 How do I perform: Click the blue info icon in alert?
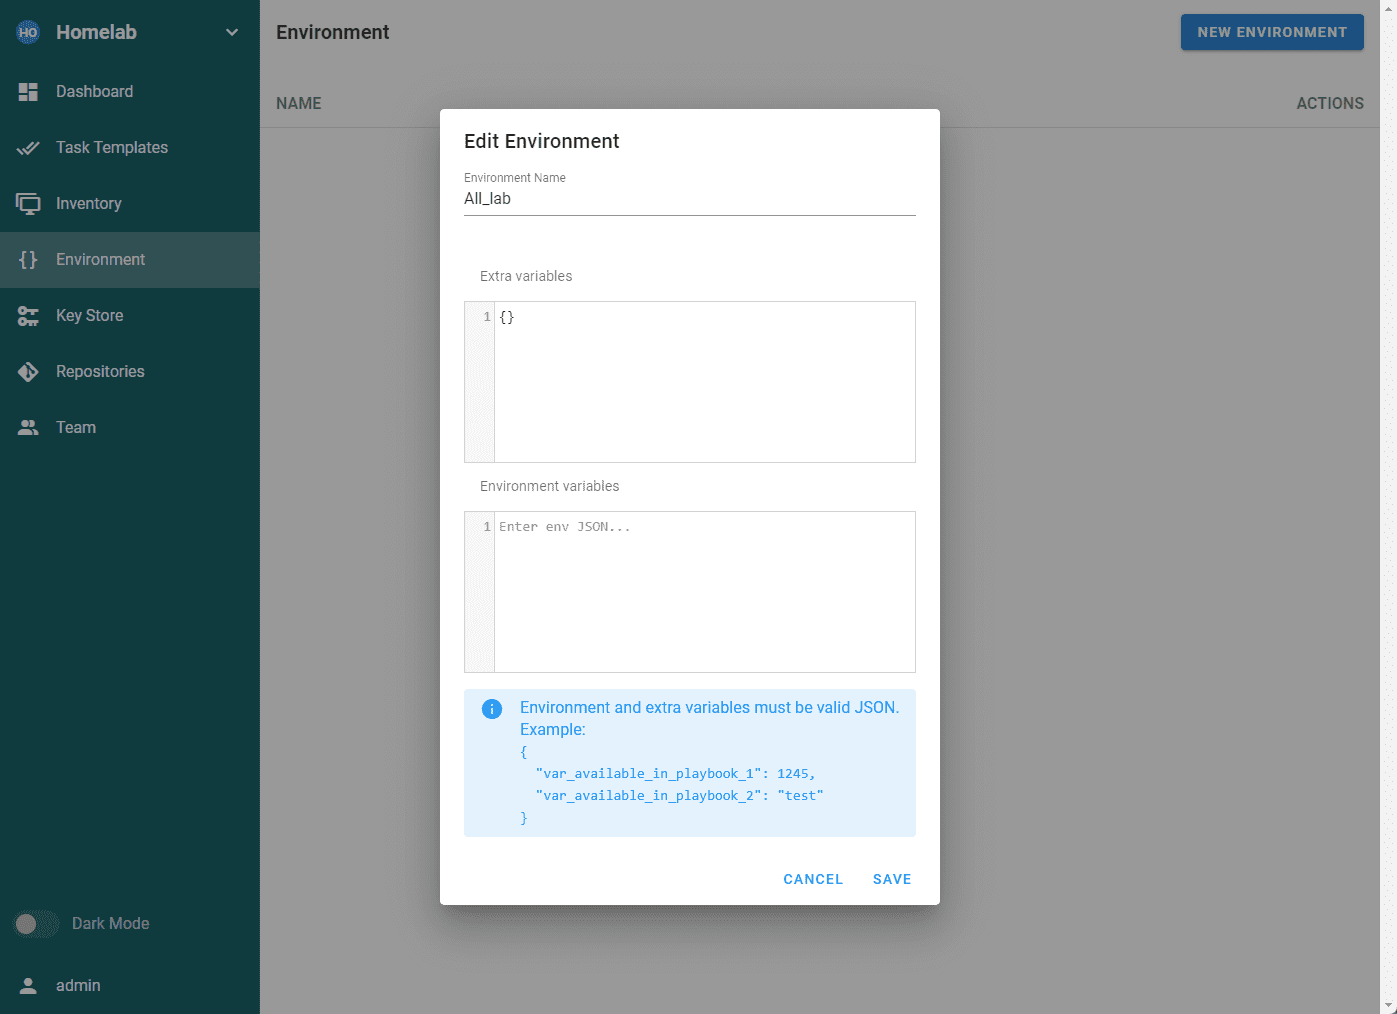pyautogui.click(x=492, y=709)
